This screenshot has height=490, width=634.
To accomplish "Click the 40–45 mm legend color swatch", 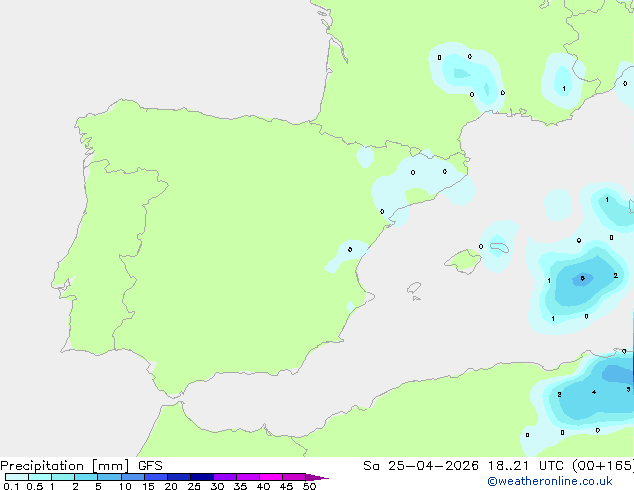I will click(271, 477).
